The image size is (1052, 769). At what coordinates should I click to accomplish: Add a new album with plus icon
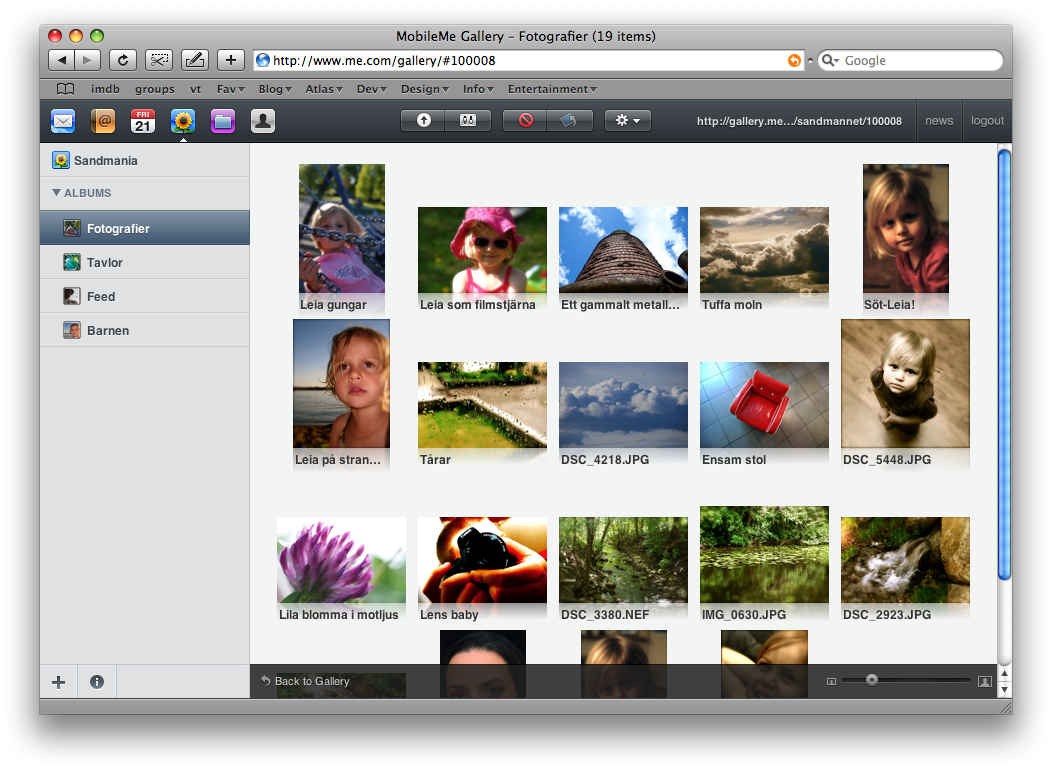(x=58, y=682)
